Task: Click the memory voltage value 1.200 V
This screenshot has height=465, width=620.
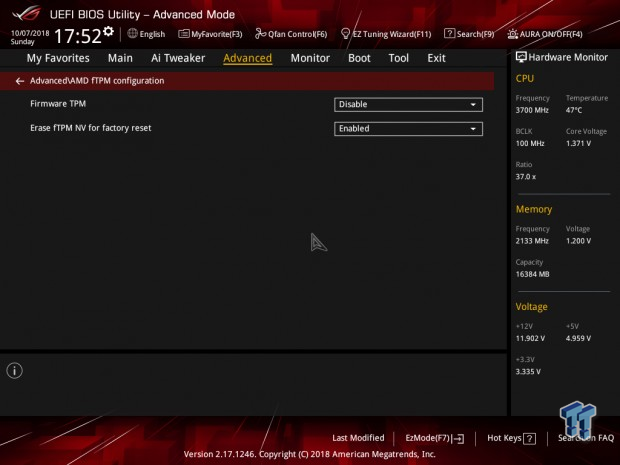Action: (x=578, y=241)
